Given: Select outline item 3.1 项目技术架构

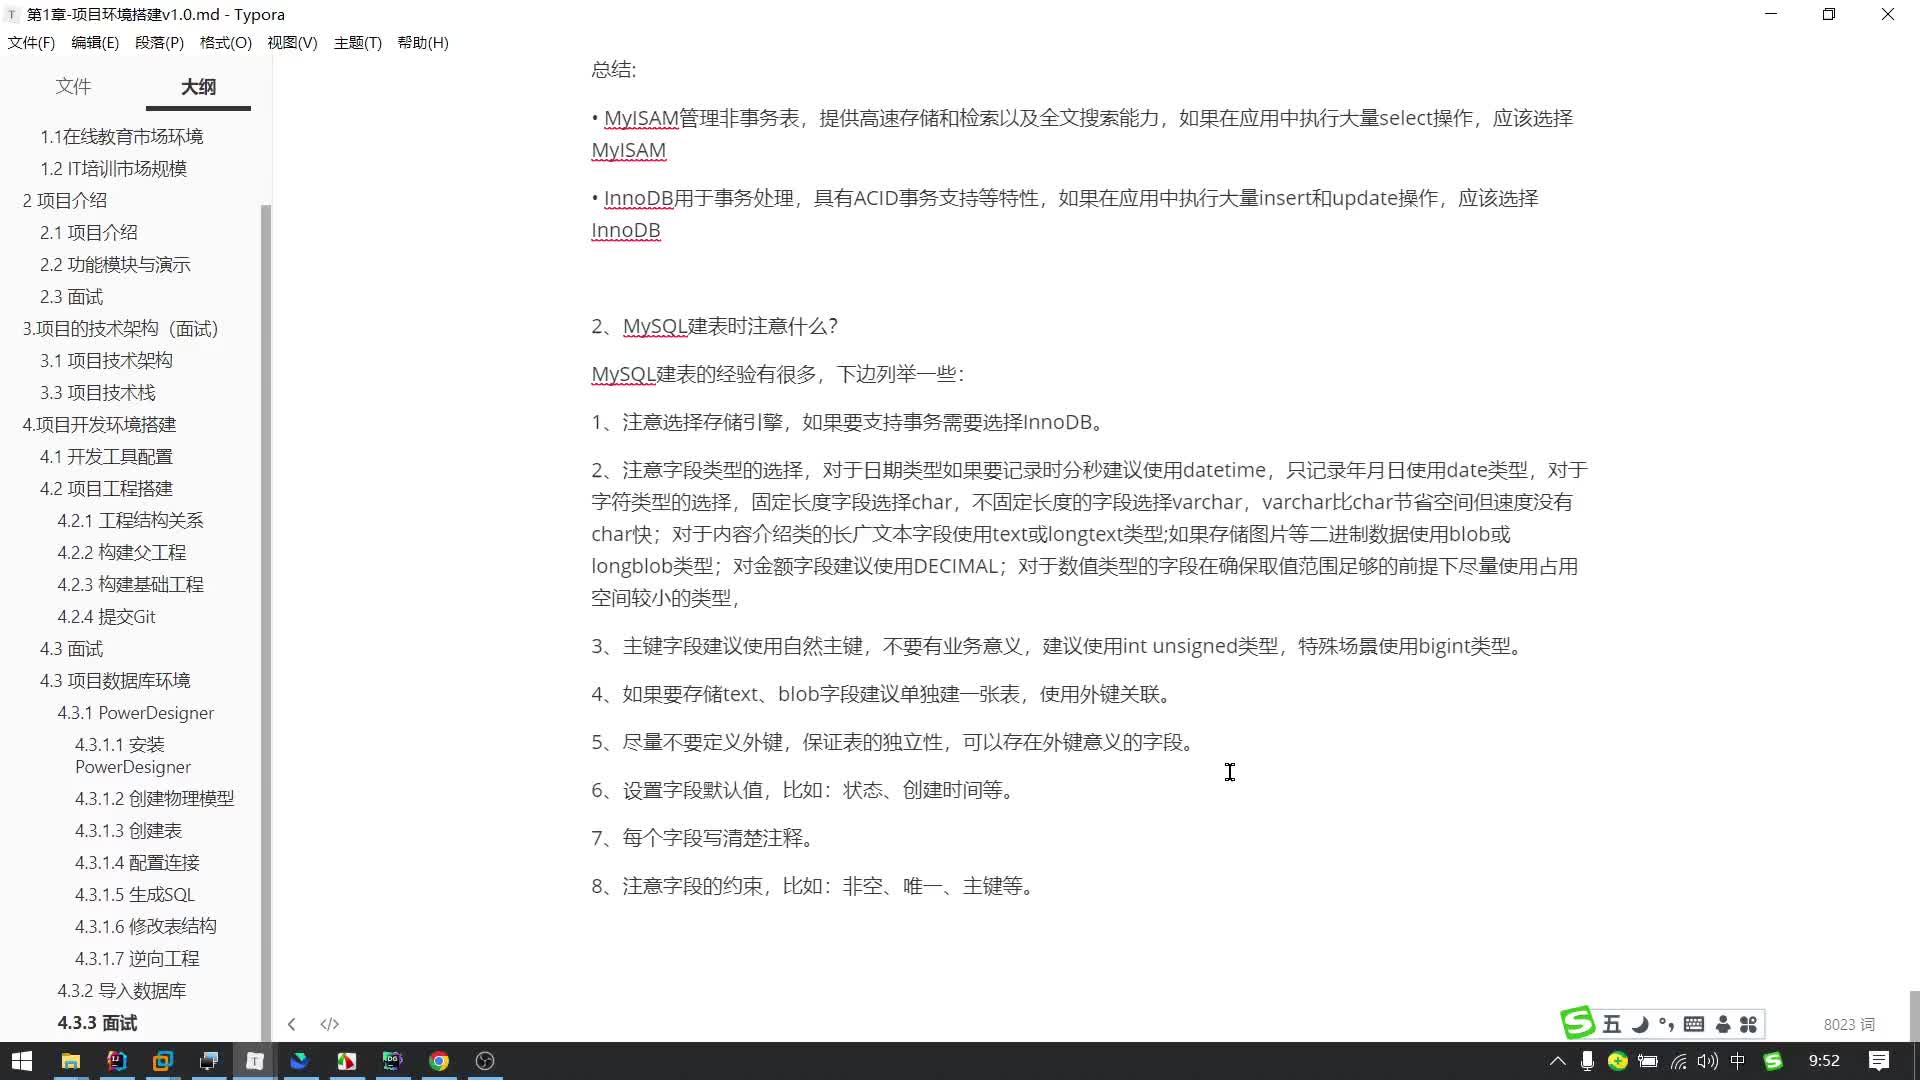Looking at the screenshot, I should click(106, 360).
